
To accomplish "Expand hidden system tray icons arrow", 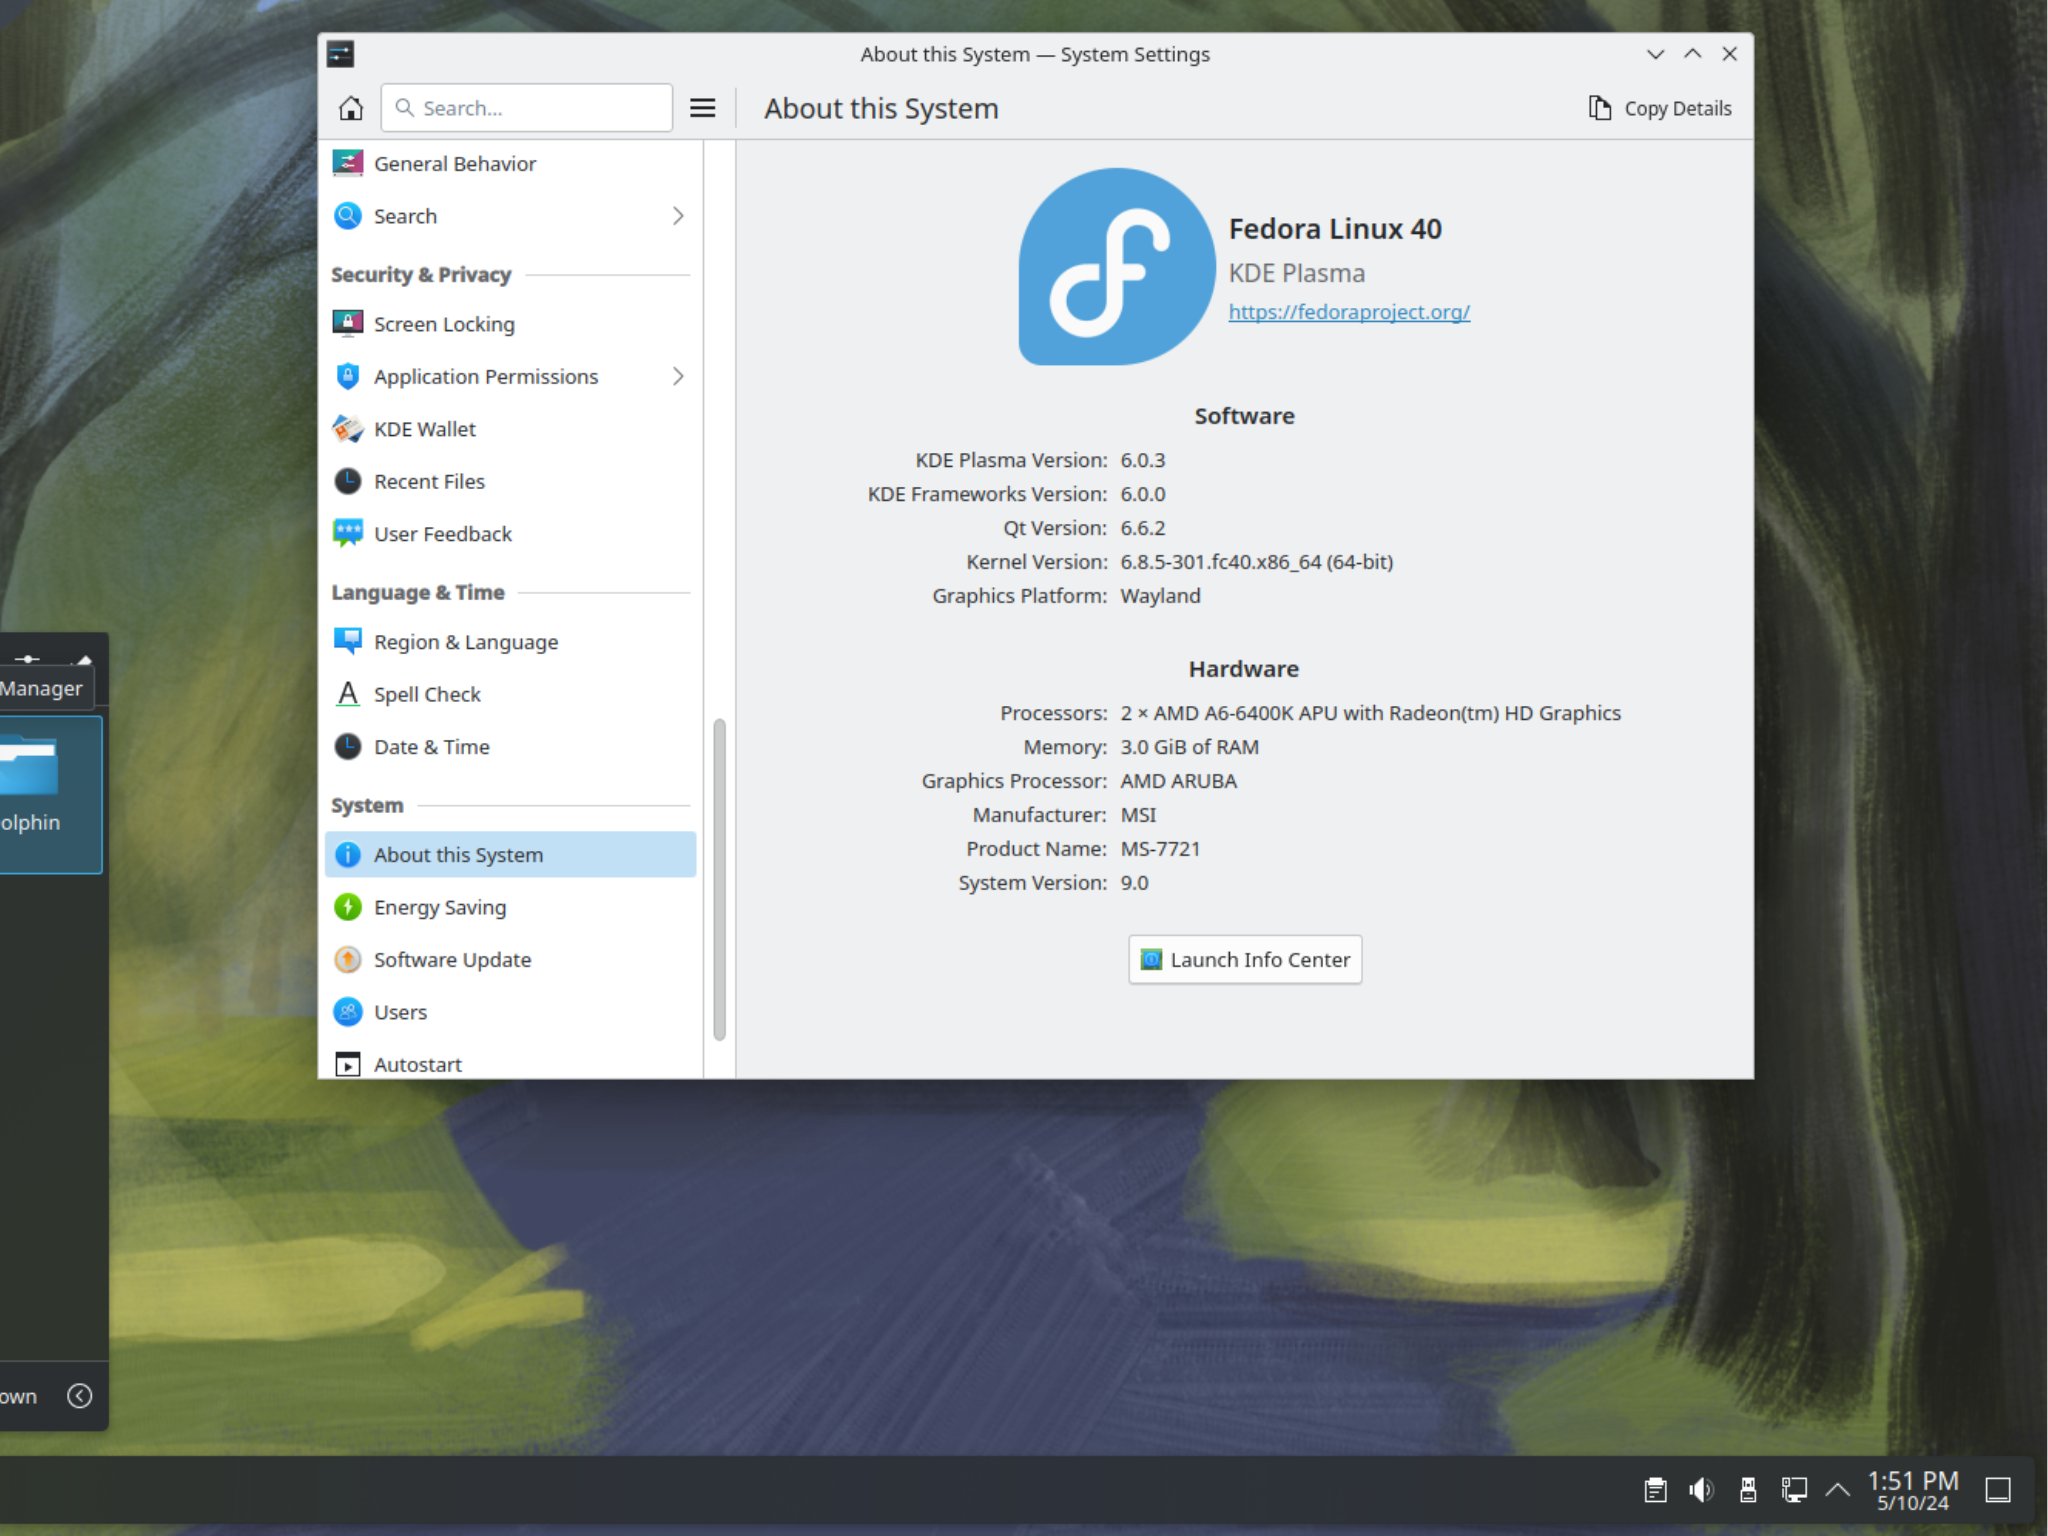I will coord(1838,1490).
